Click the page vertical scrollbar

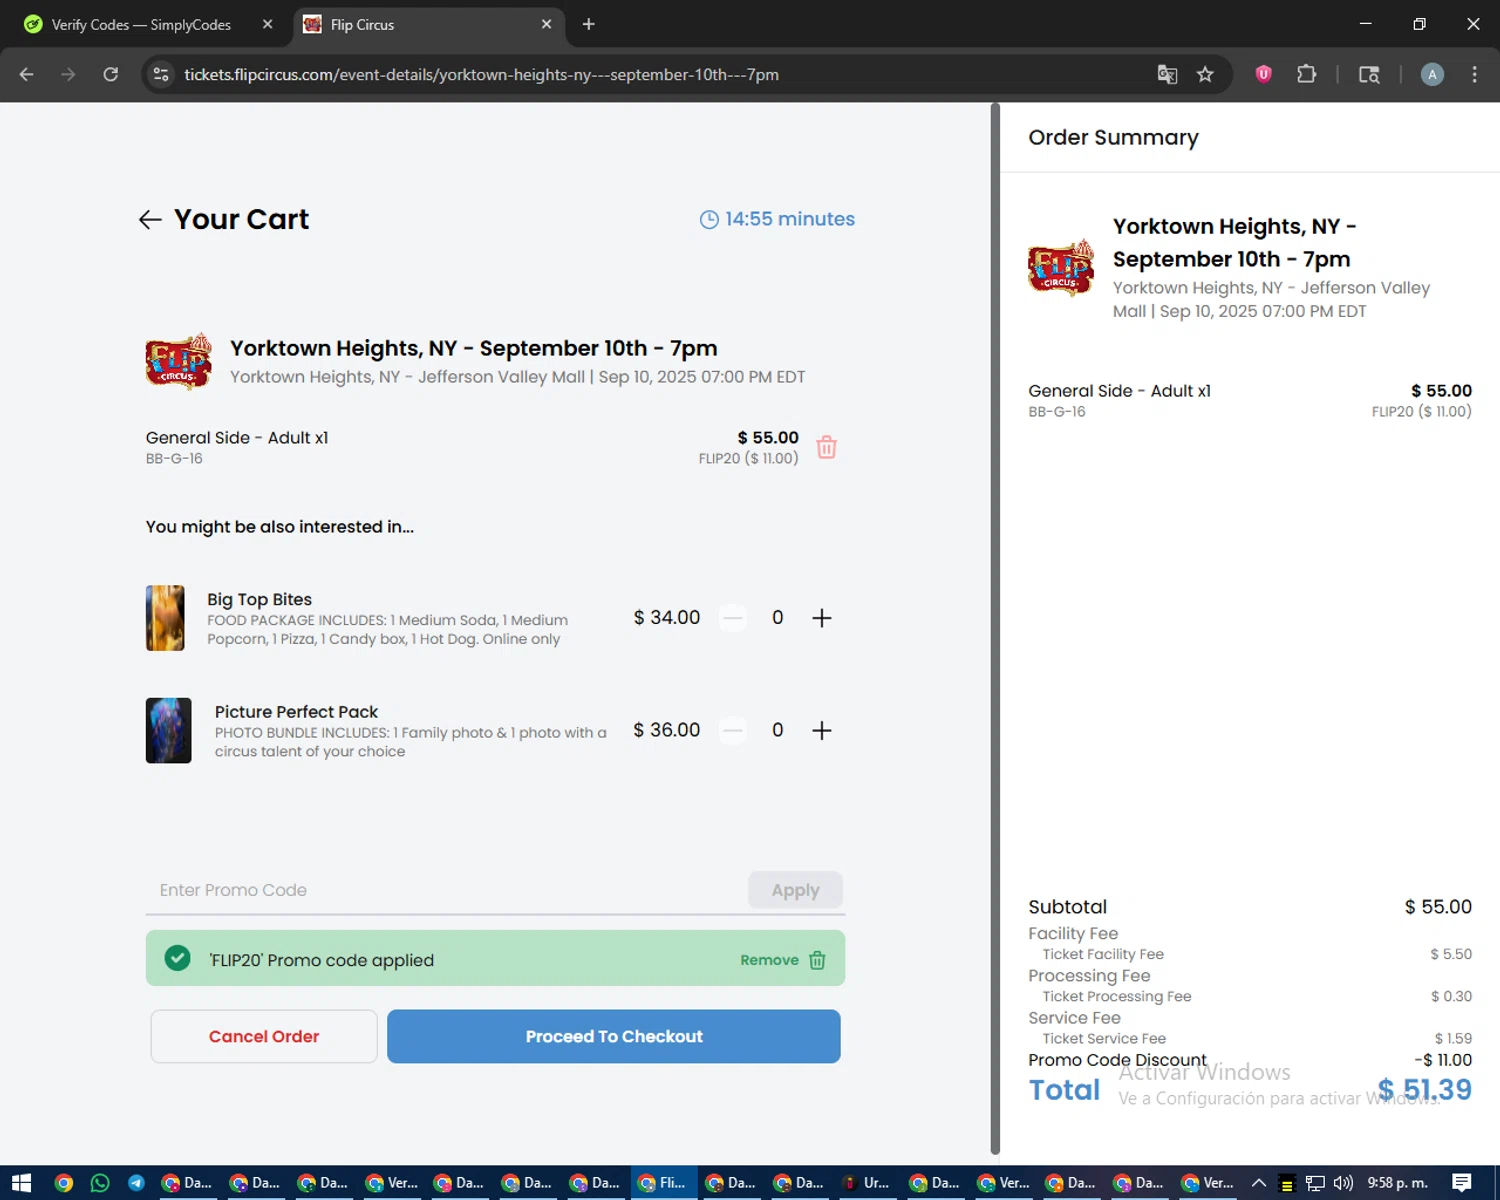click(995, 629)
